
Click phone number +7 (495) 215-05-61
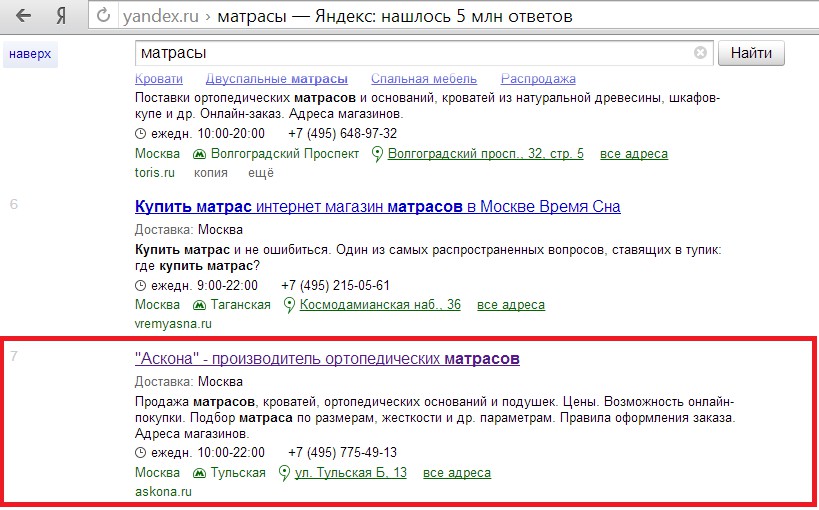335,286
